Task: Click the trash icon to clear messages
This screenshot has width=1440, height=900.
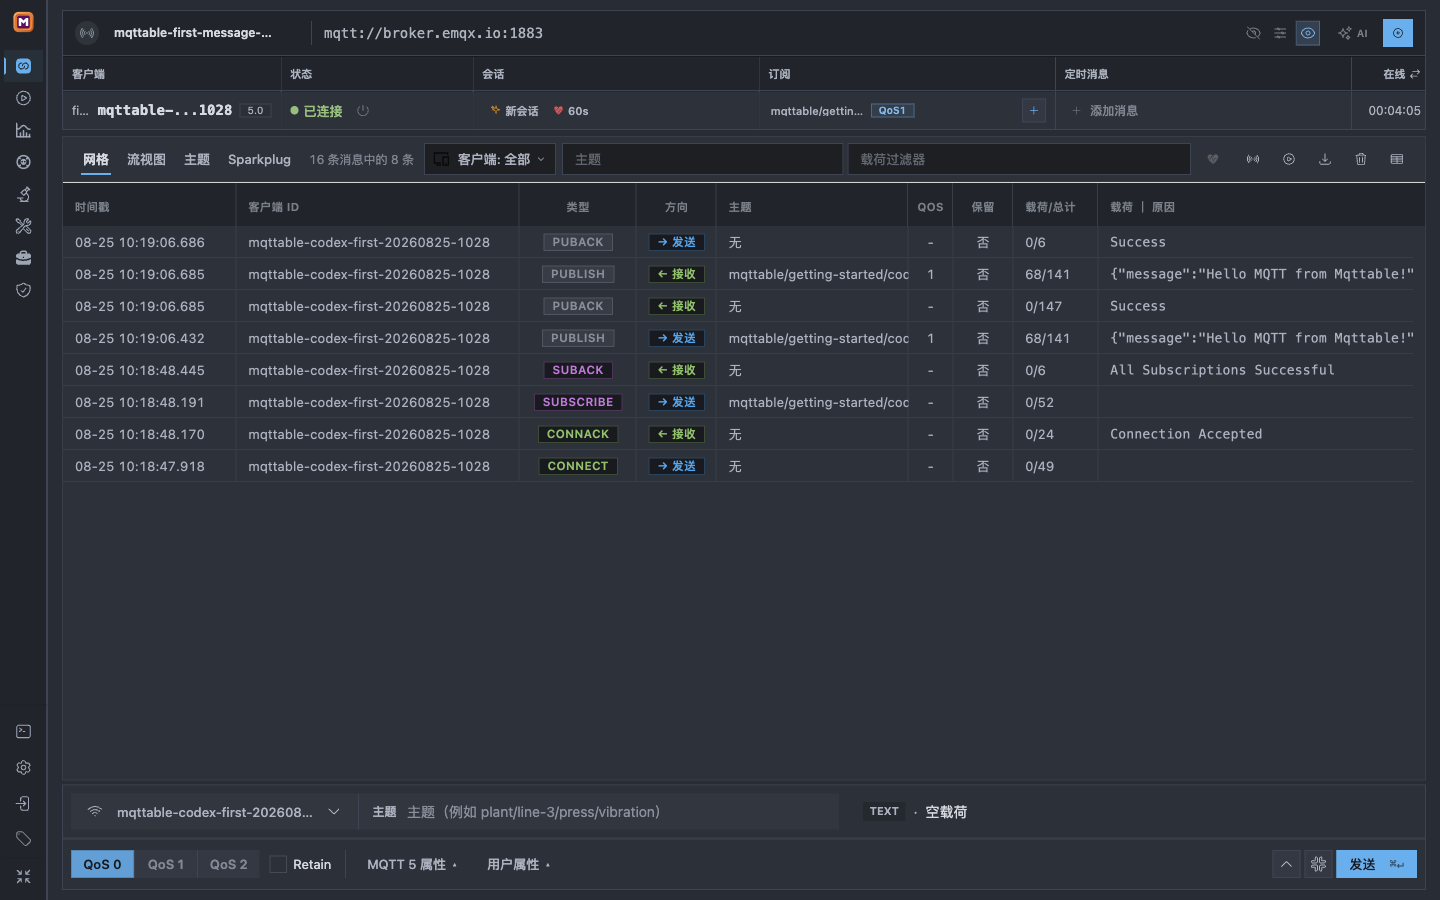Action: click(1361, 159)
